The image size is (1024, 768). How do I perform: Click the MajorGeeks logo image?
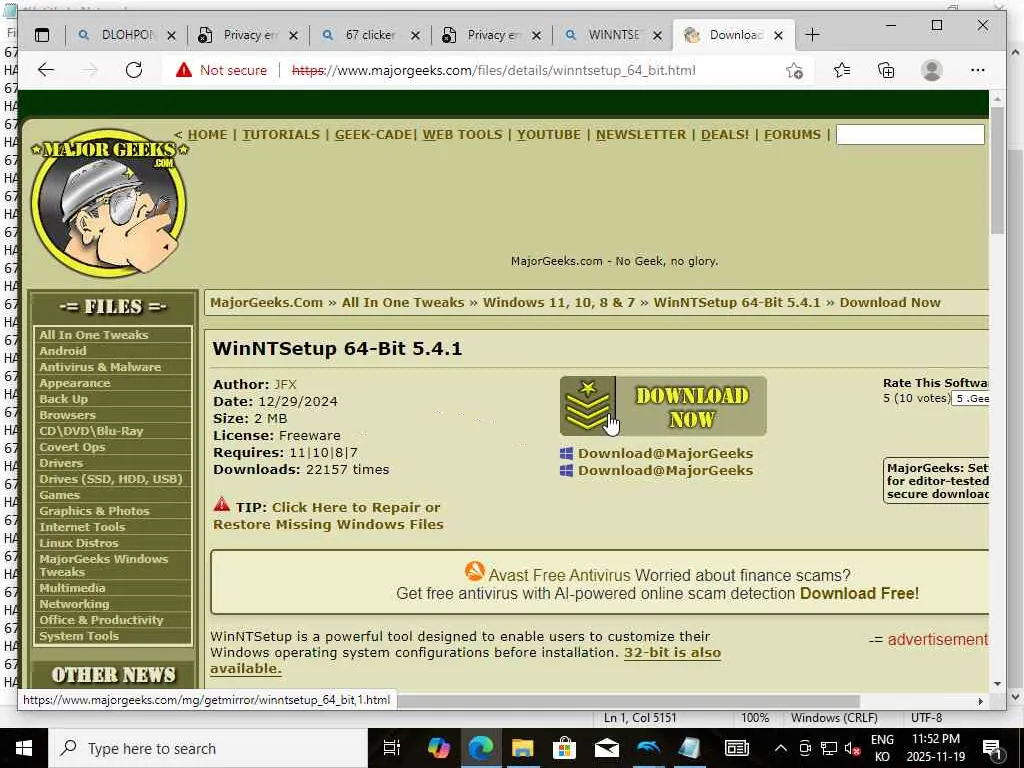coord(108,202)
